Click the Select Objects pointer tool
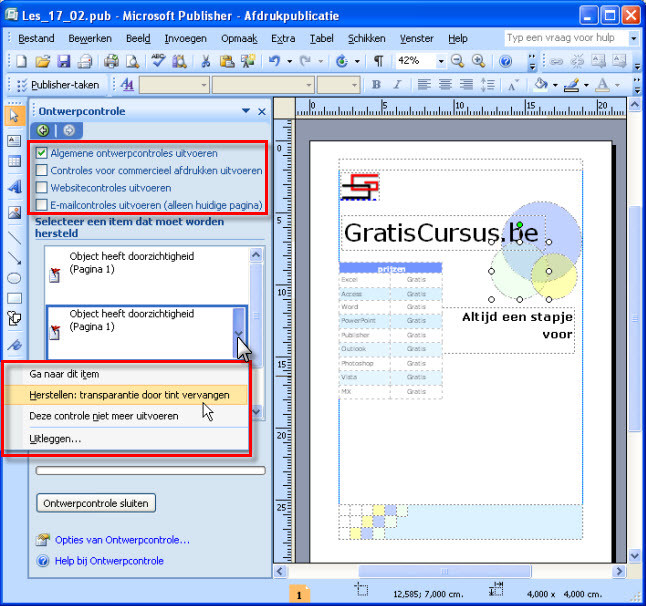646x606 pixels. 14,116
